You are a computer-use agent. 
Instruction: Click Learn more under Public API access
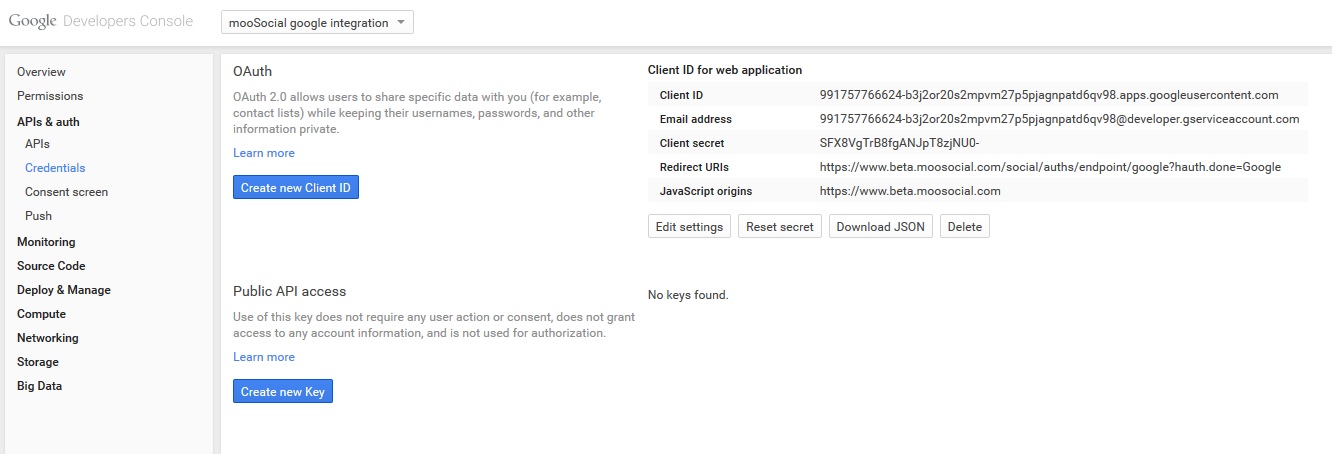pyautogui.click(x=264, y=357)
